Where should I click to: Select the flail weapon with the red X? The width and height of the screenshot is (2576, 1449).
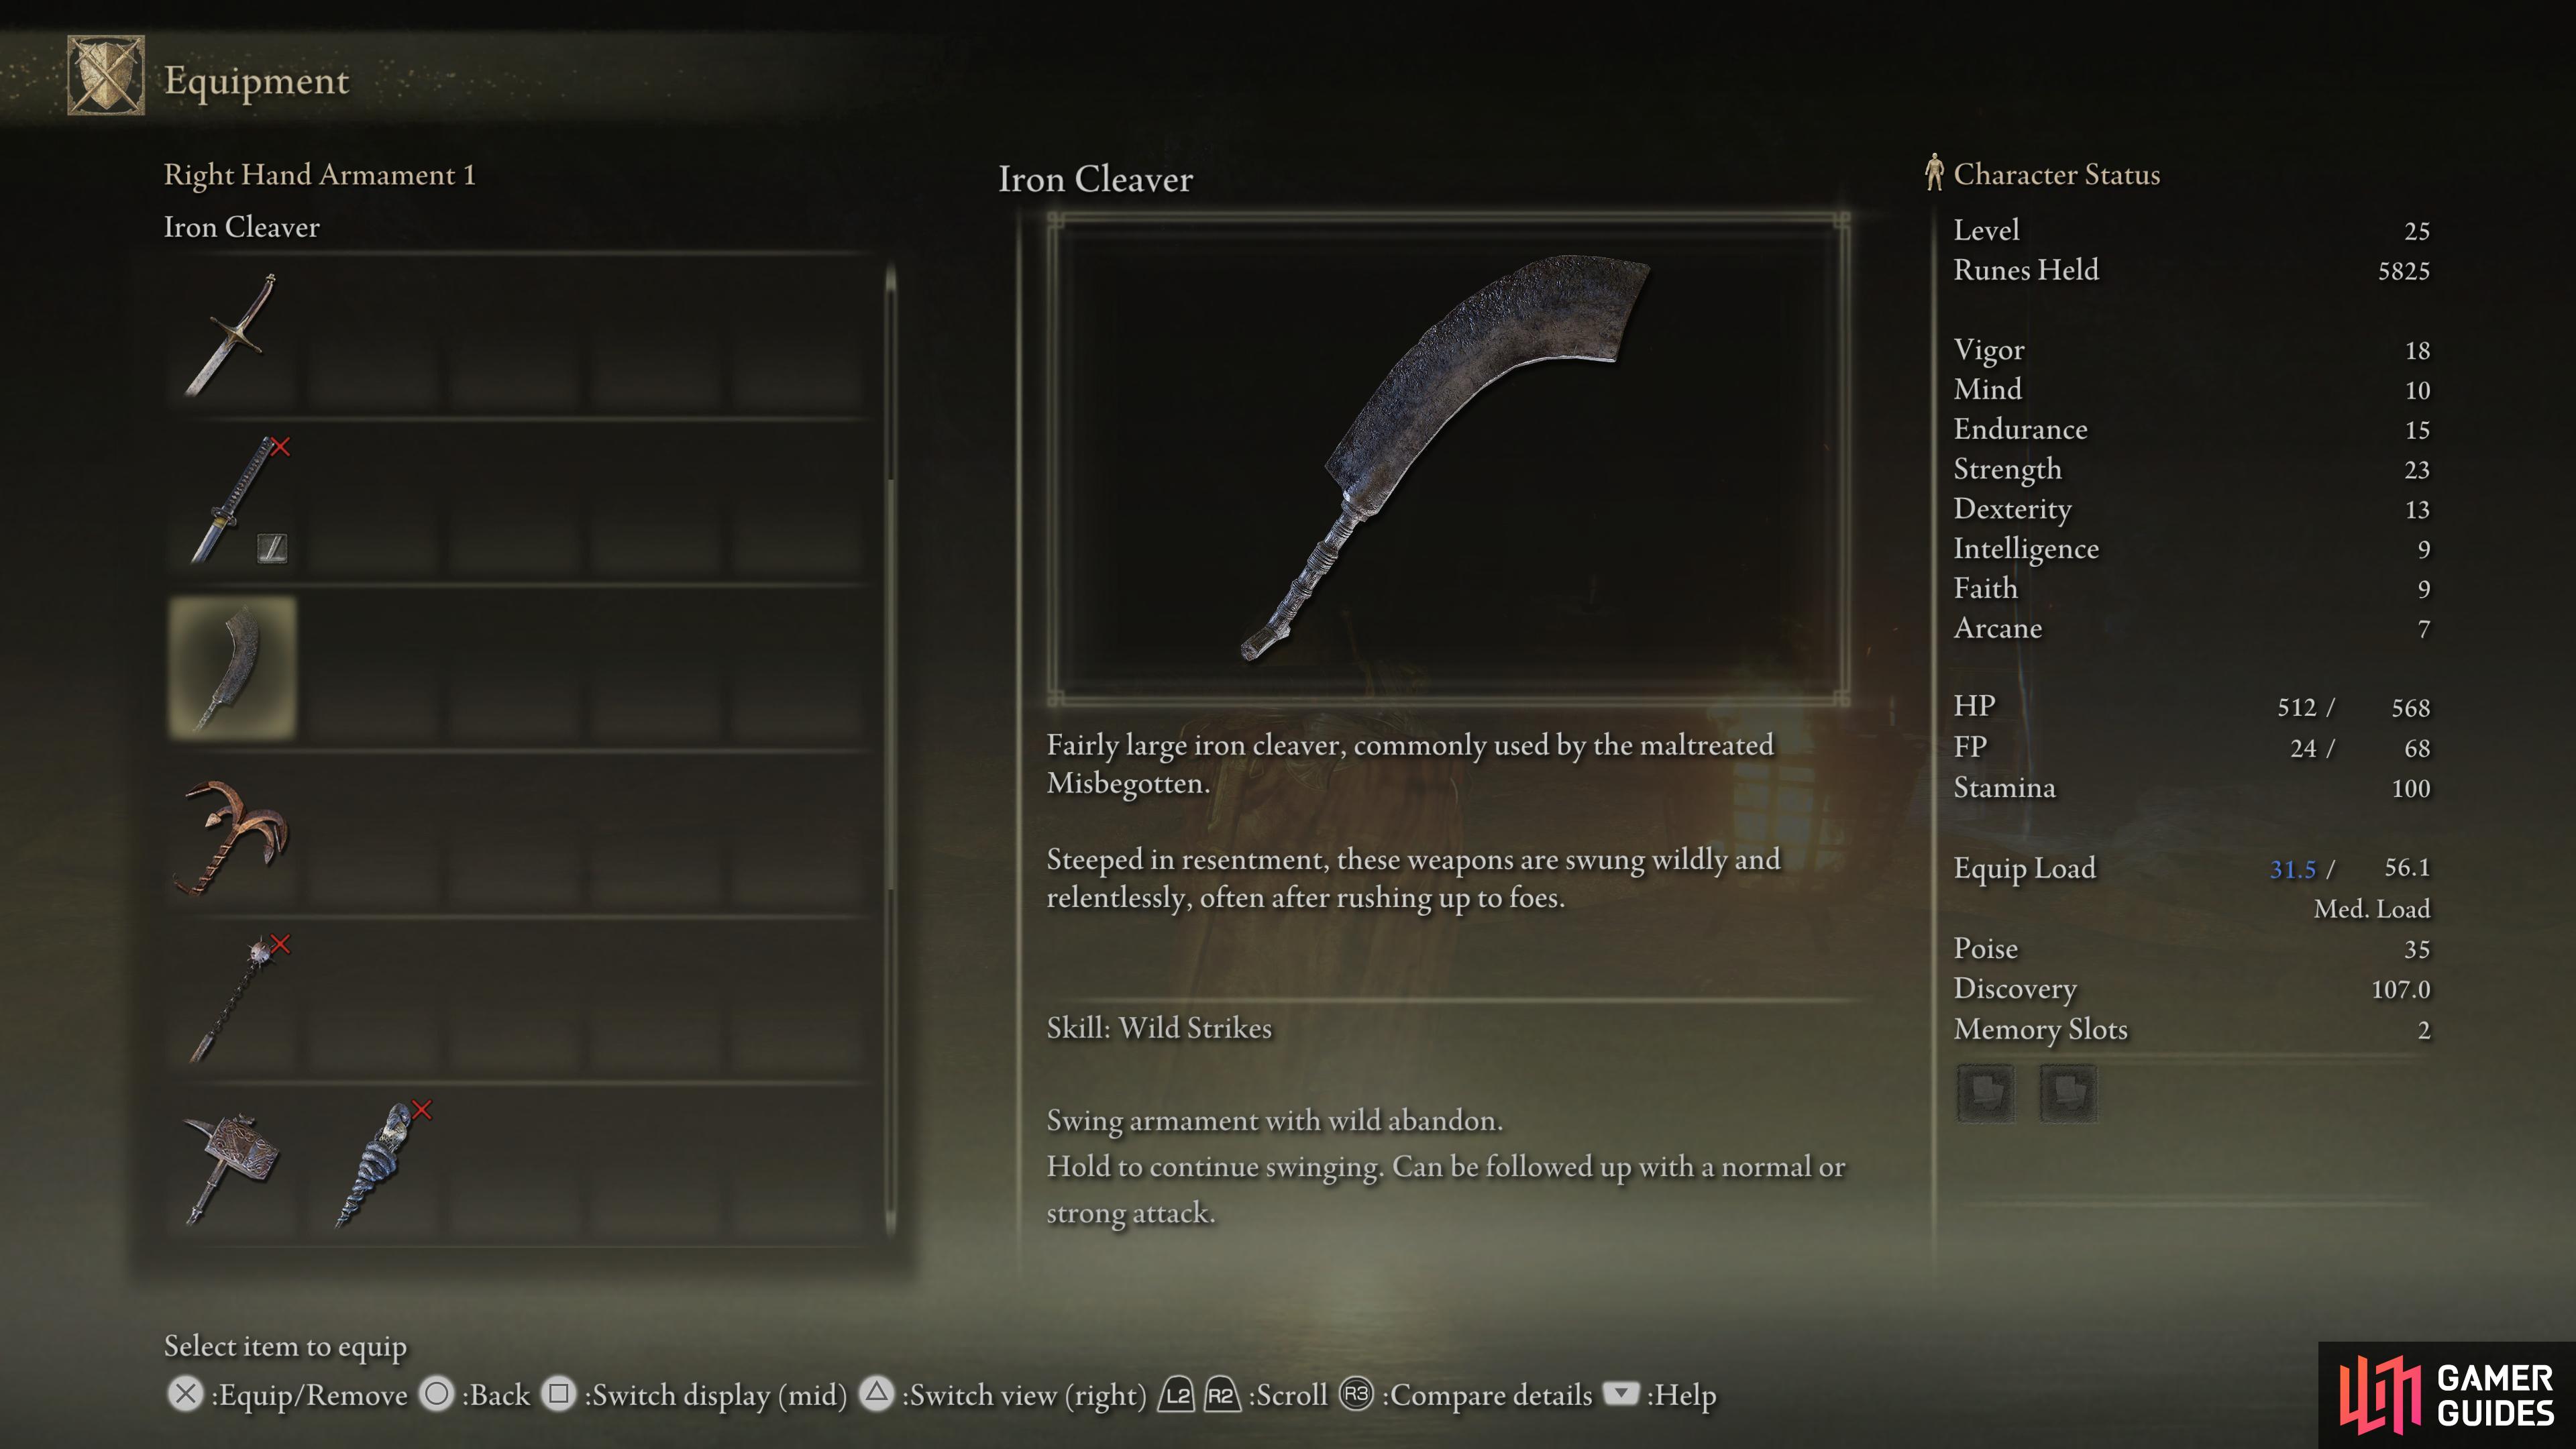(x=232, y=1000)
